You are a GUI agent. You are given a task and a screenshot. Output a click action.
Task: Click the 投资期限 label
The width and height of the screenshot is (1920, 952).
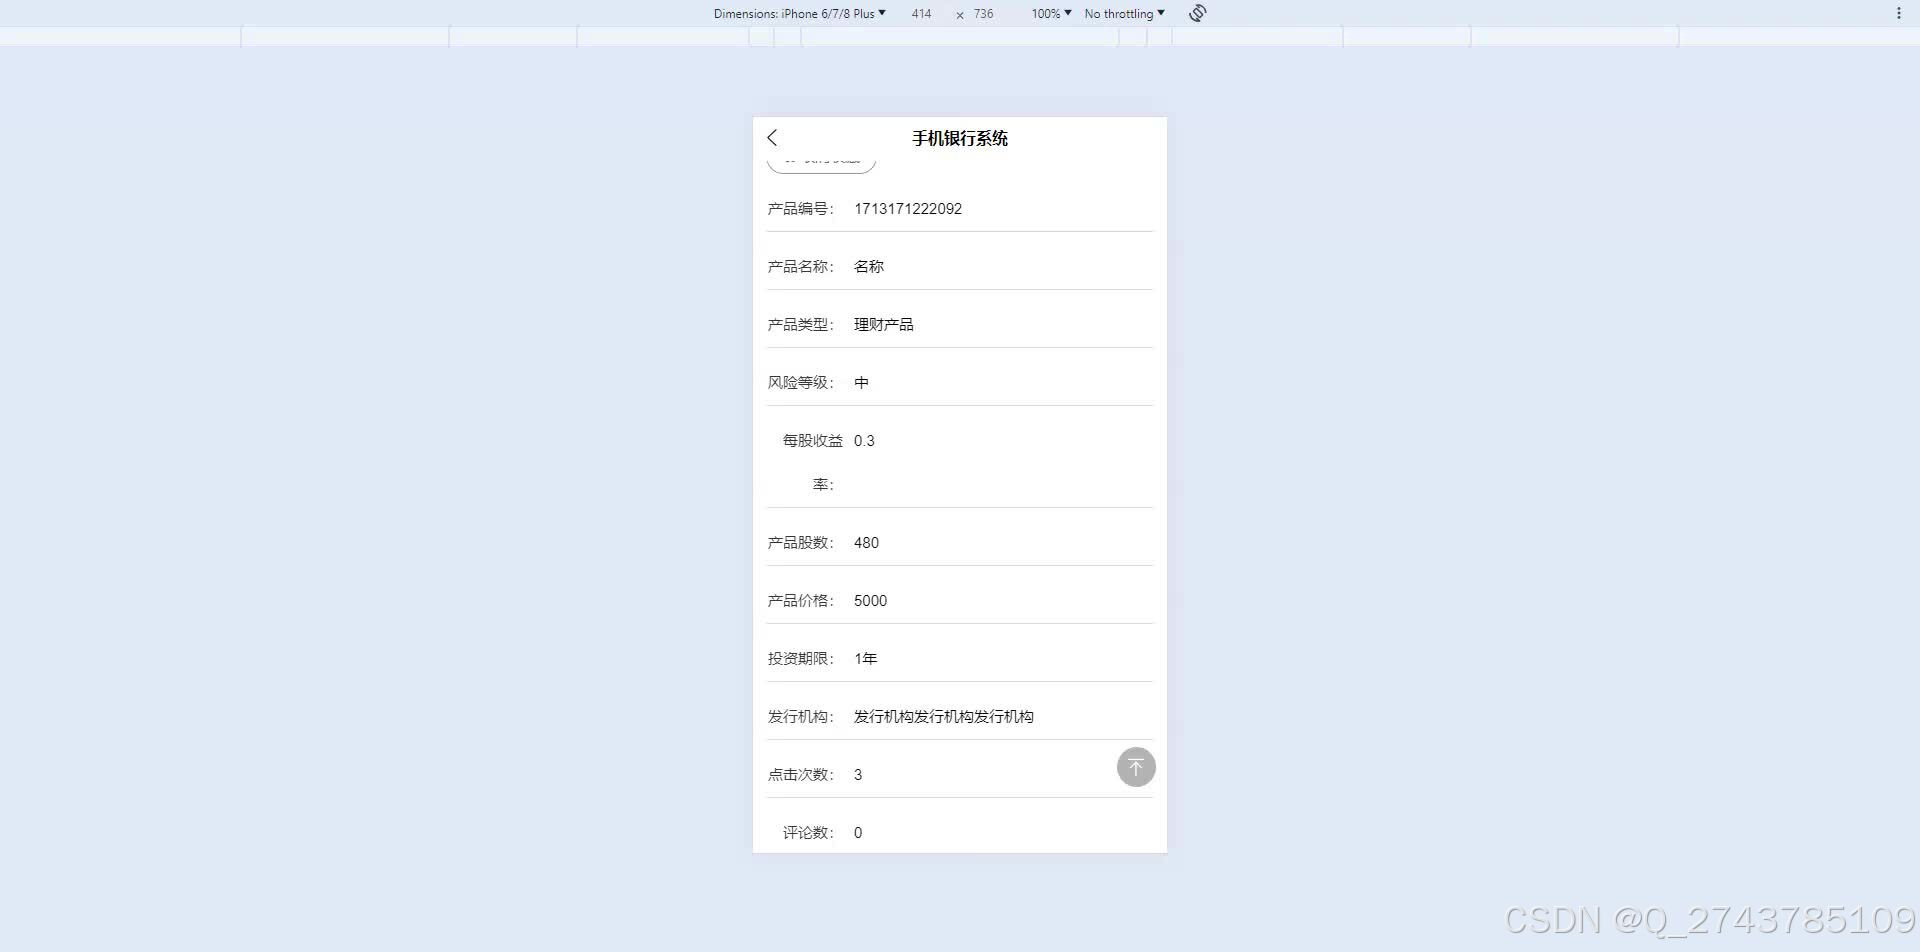[800, 659]
